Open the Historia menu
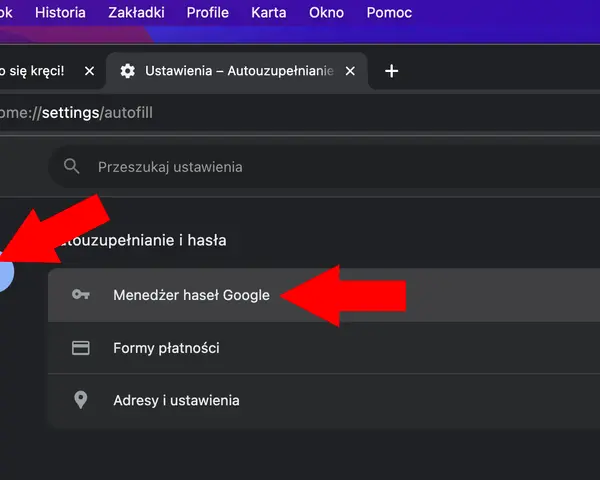This screenshot has height=480, width=600. click(60, 13)
